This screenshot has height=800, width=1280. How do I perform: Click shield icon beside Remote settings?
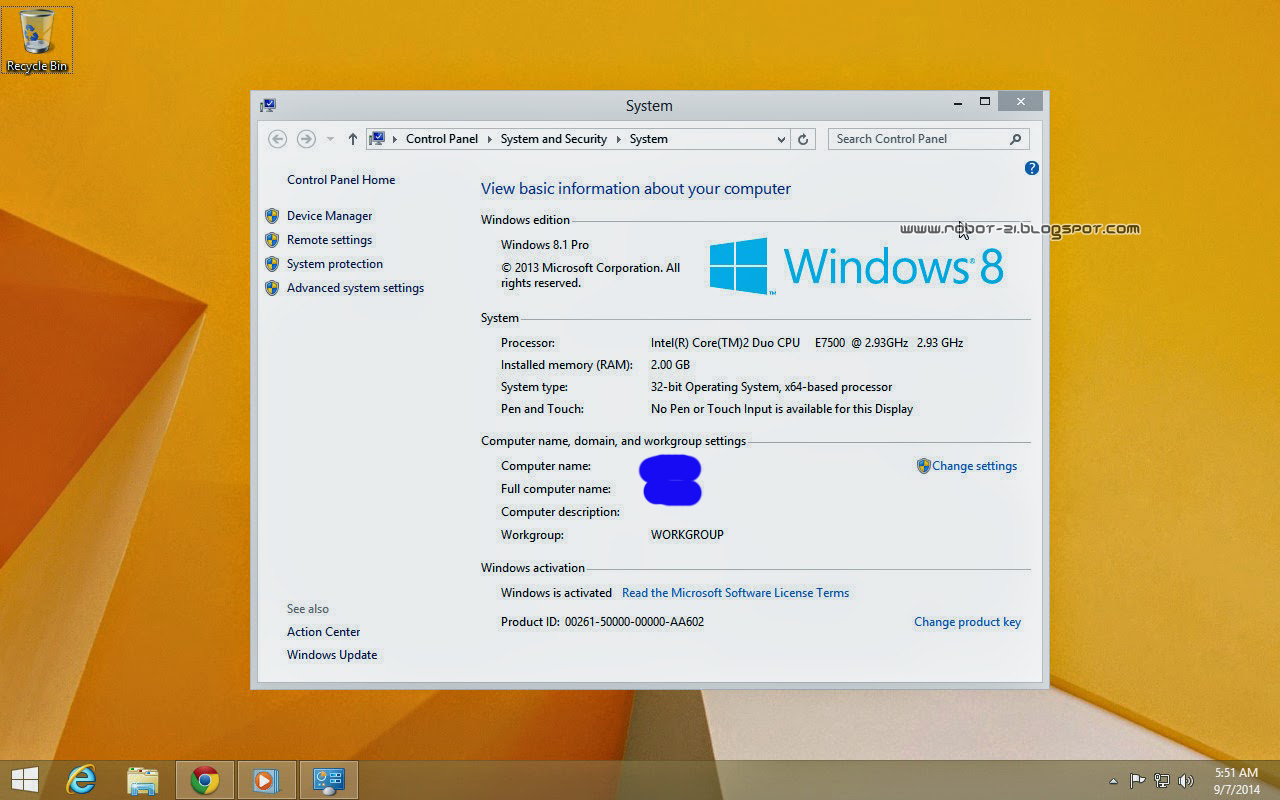pyautogui.click(x=272, y=240)
